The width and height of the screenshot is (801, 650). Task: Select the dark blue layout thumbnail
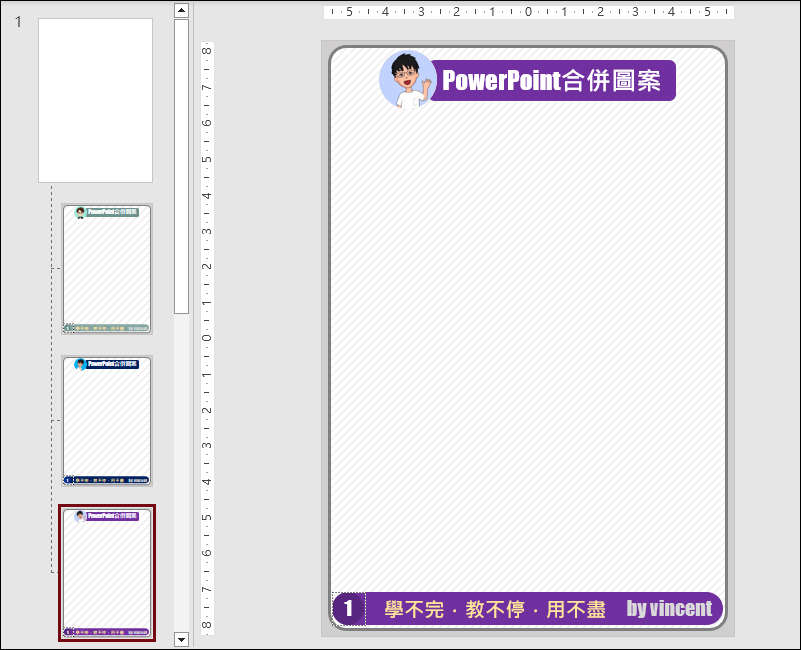[x=107, y=421]
